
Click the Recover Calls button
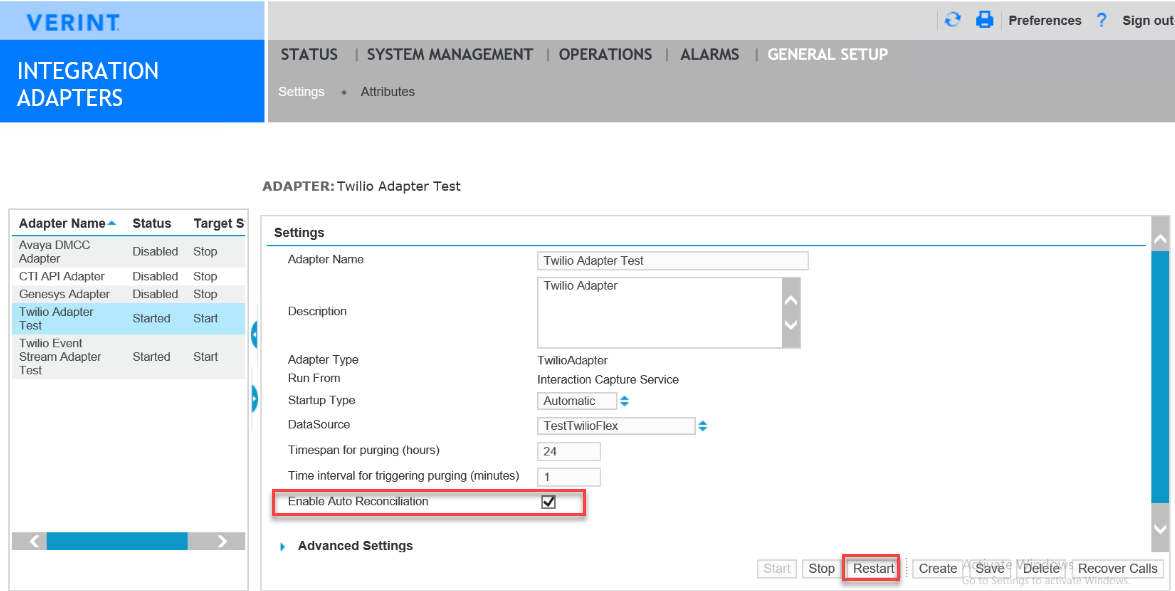click(x=1117, y=569)
